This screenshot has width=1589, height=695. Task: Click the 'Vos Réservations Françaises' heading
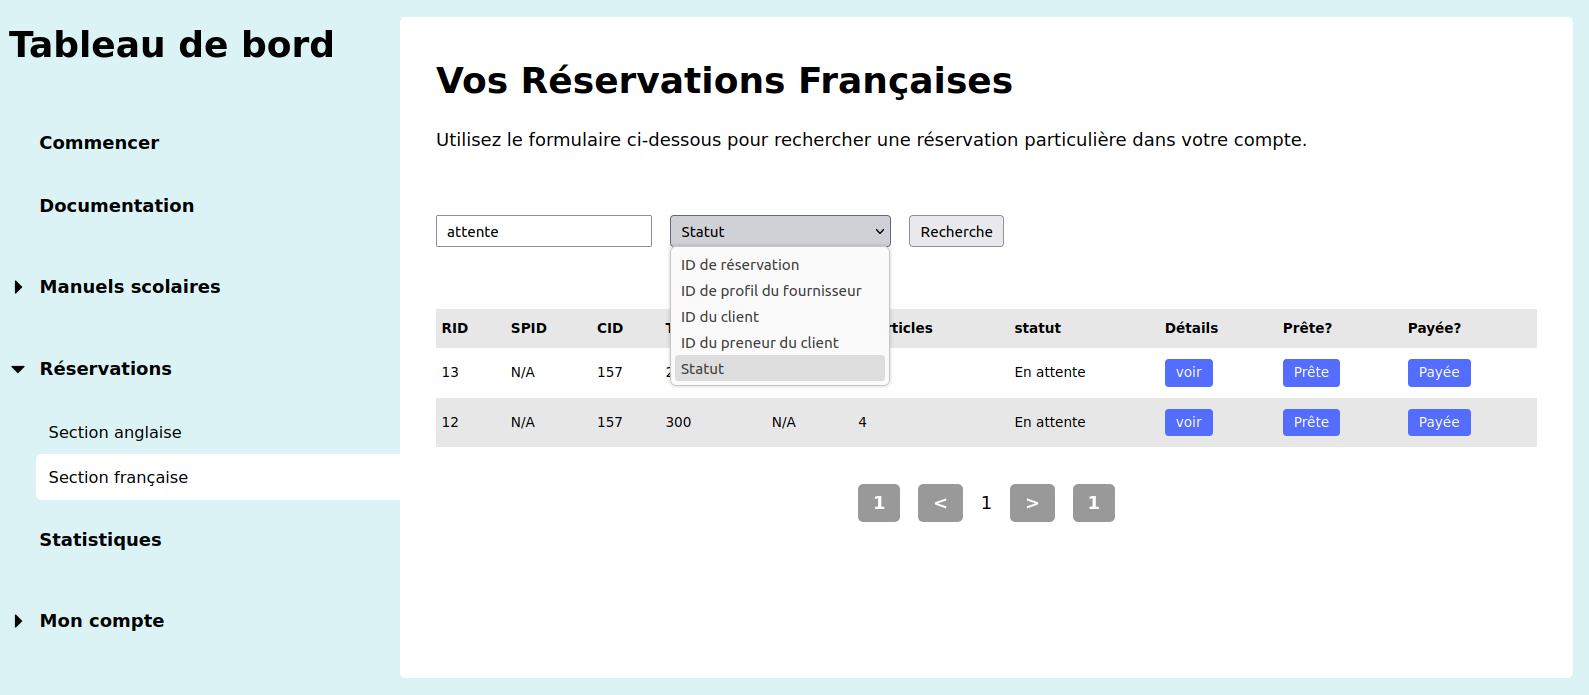point(724,81)
